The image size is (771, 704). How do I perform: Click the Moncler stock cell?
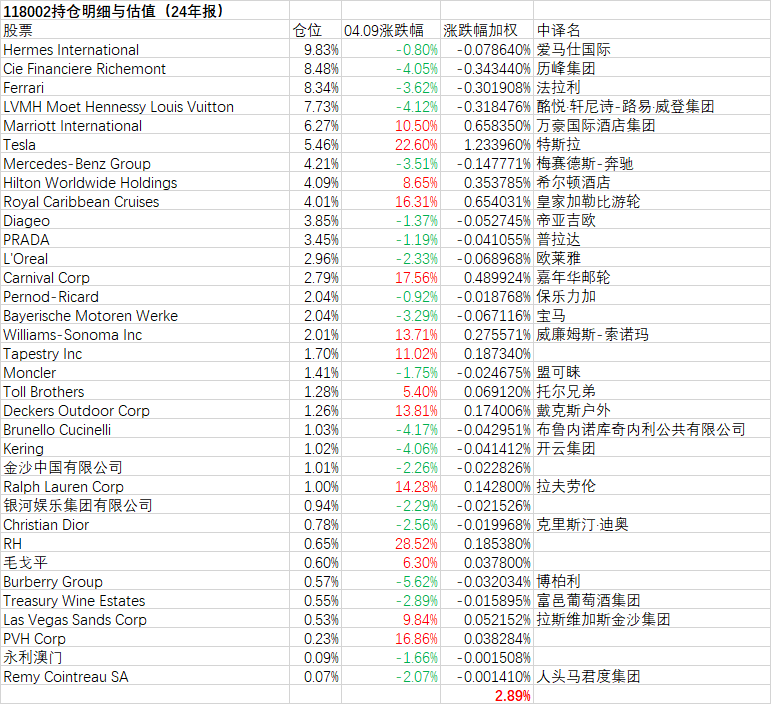145,372
